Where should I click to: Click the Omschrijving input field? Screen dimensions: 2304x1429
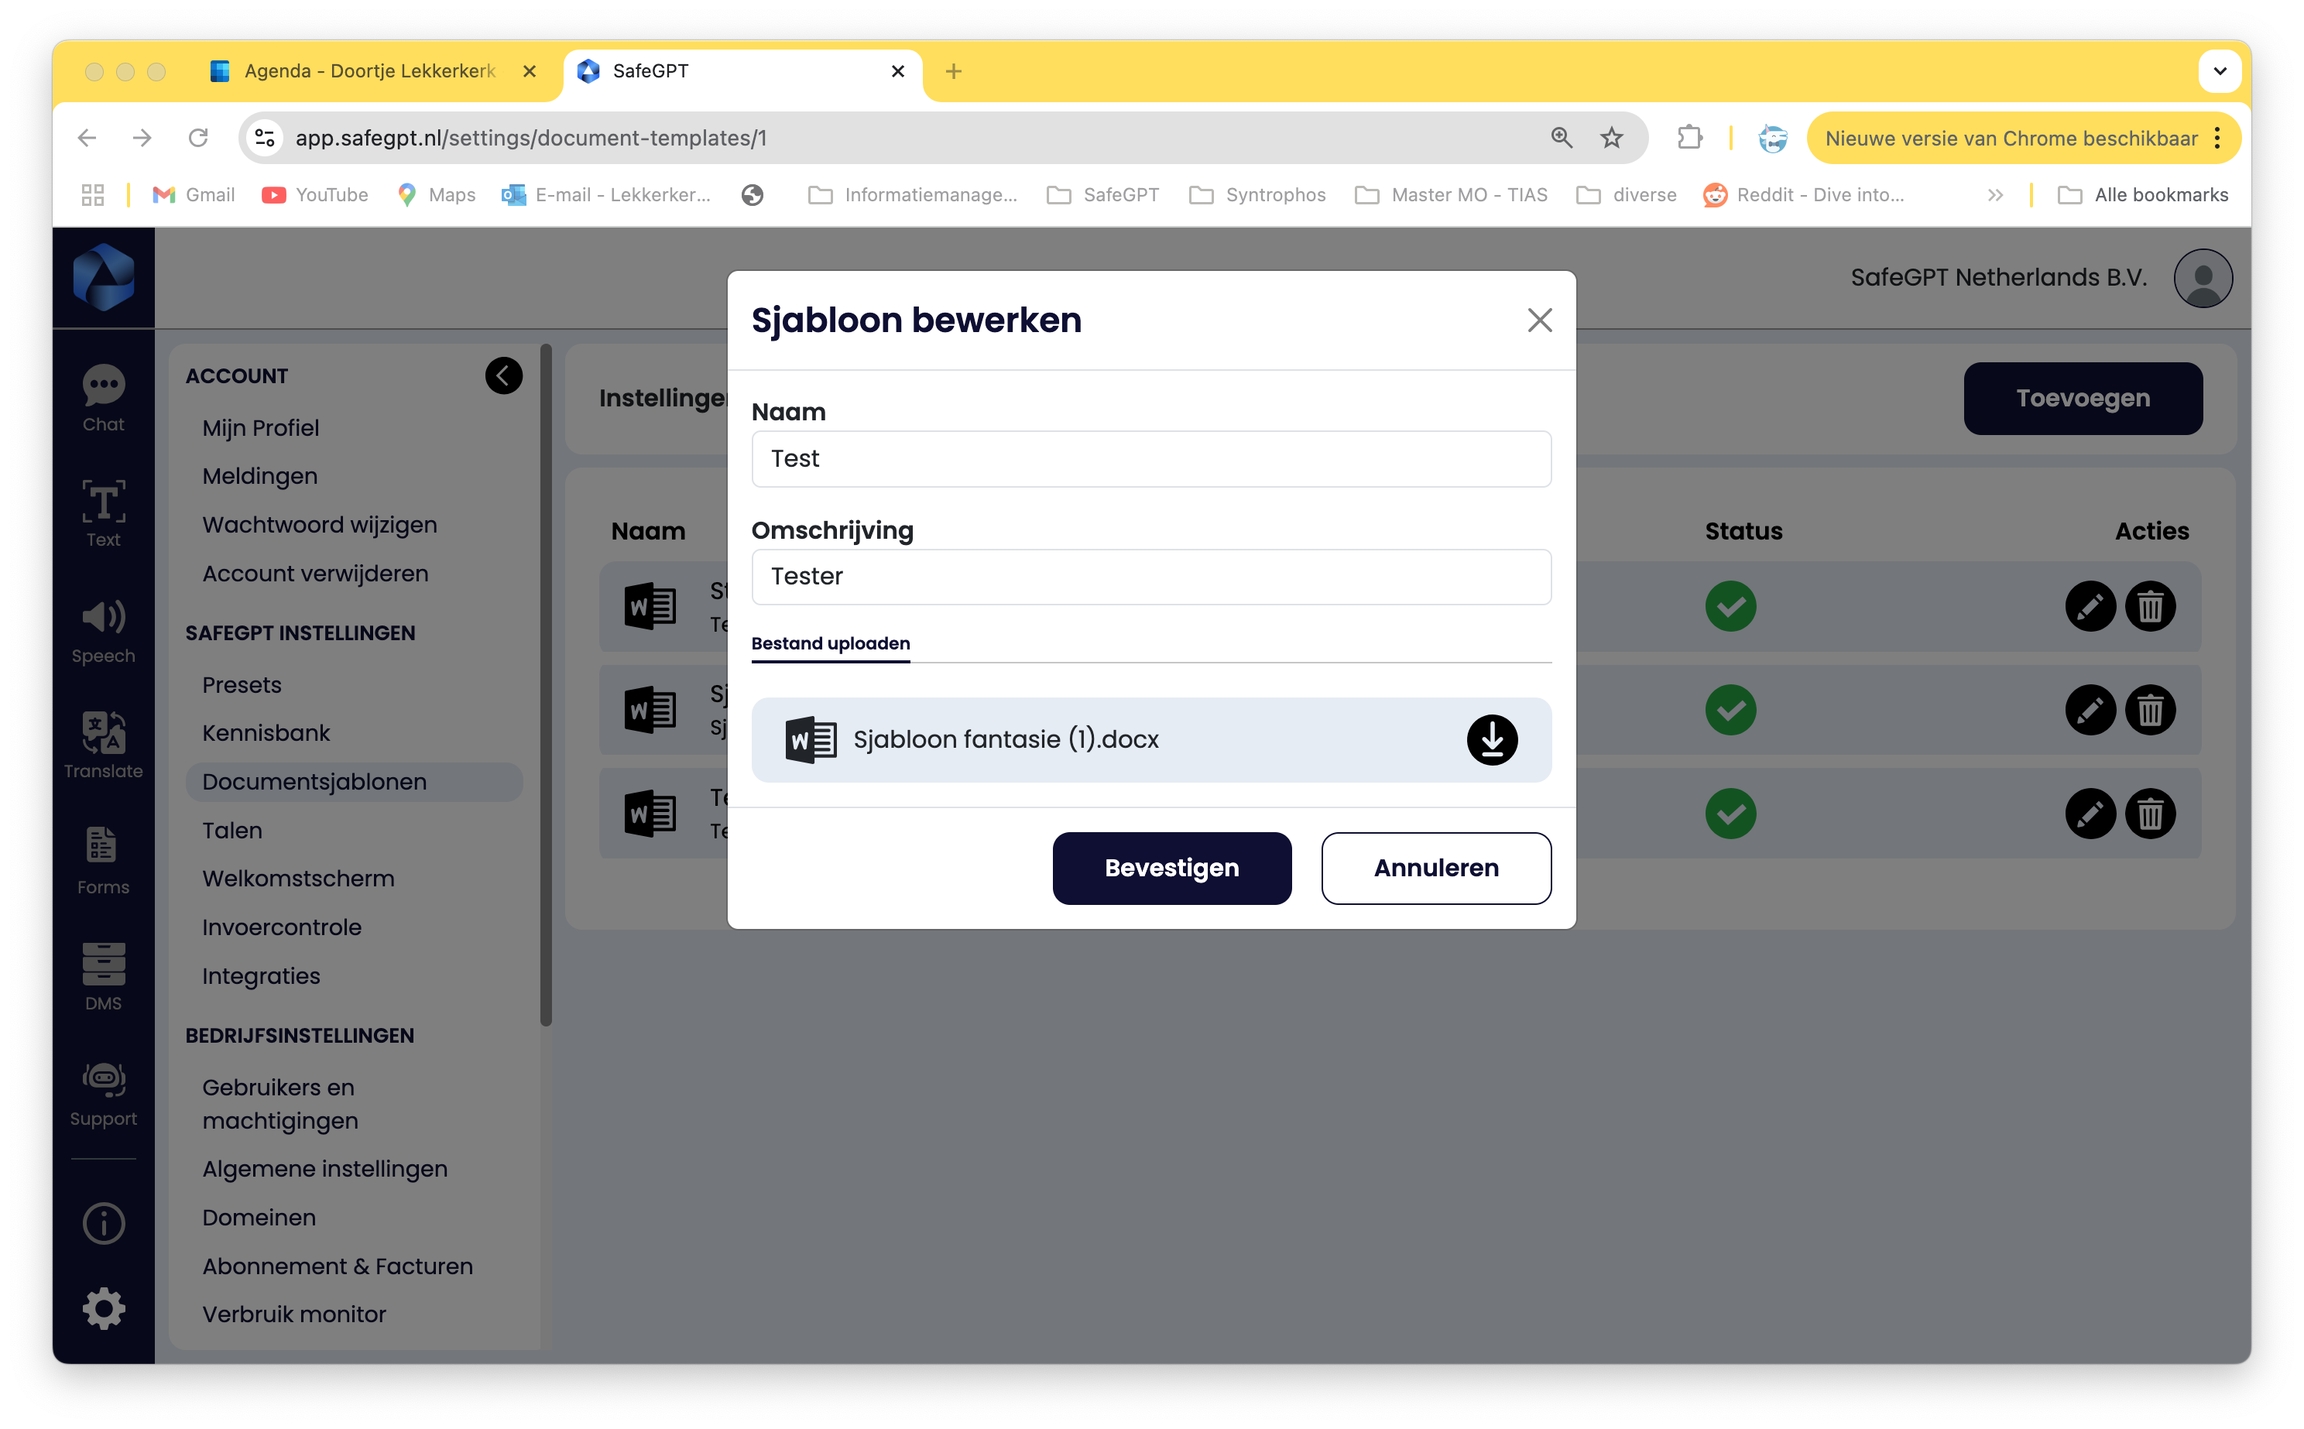pos(1150,577)
